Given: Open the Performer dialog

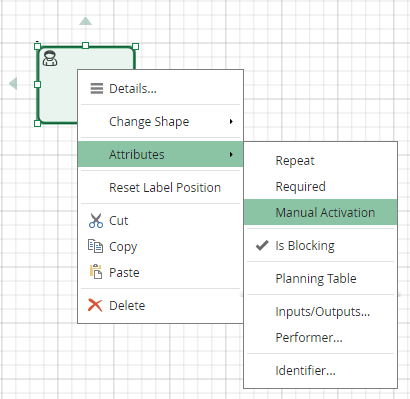Looking at the screenshot, I should click(321, 338).
